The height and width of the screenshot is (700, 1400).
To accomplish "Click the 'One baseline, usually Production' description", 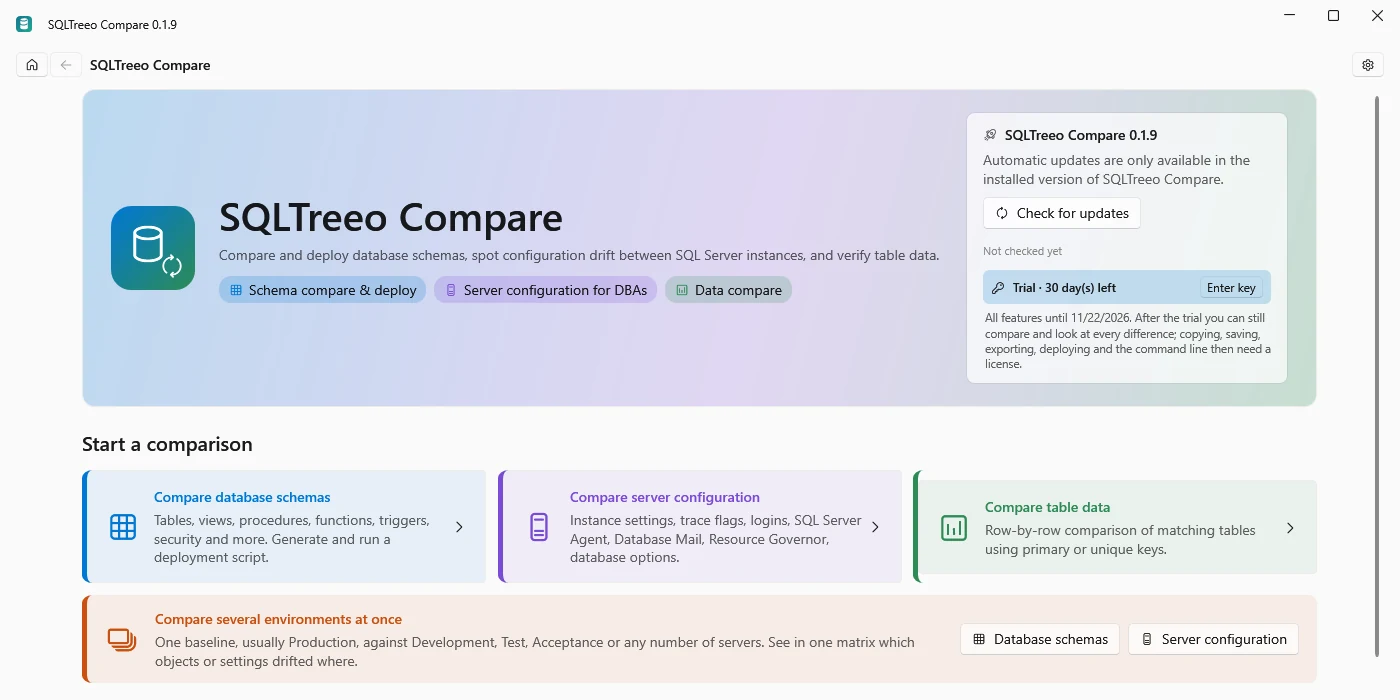I will click(x=535, y=652).
